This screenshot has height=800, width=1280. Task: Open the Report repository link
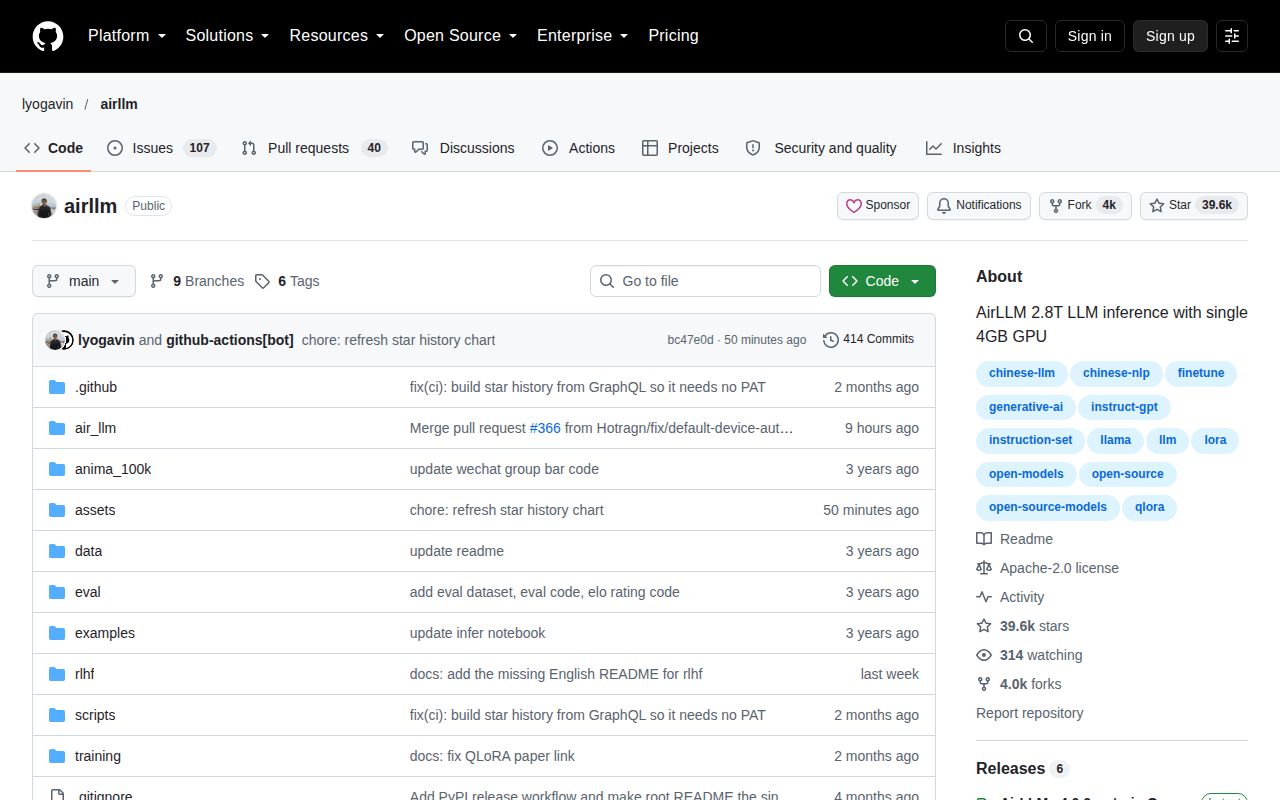(1030, 713)
